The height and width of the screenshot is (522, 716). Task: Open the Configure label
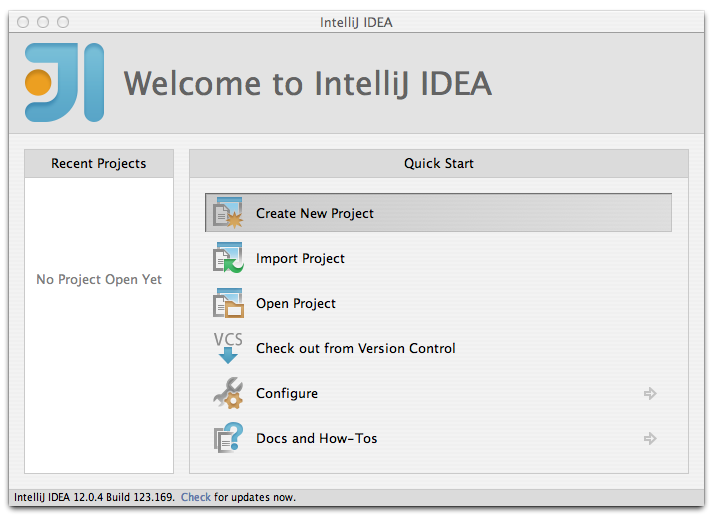287,394
